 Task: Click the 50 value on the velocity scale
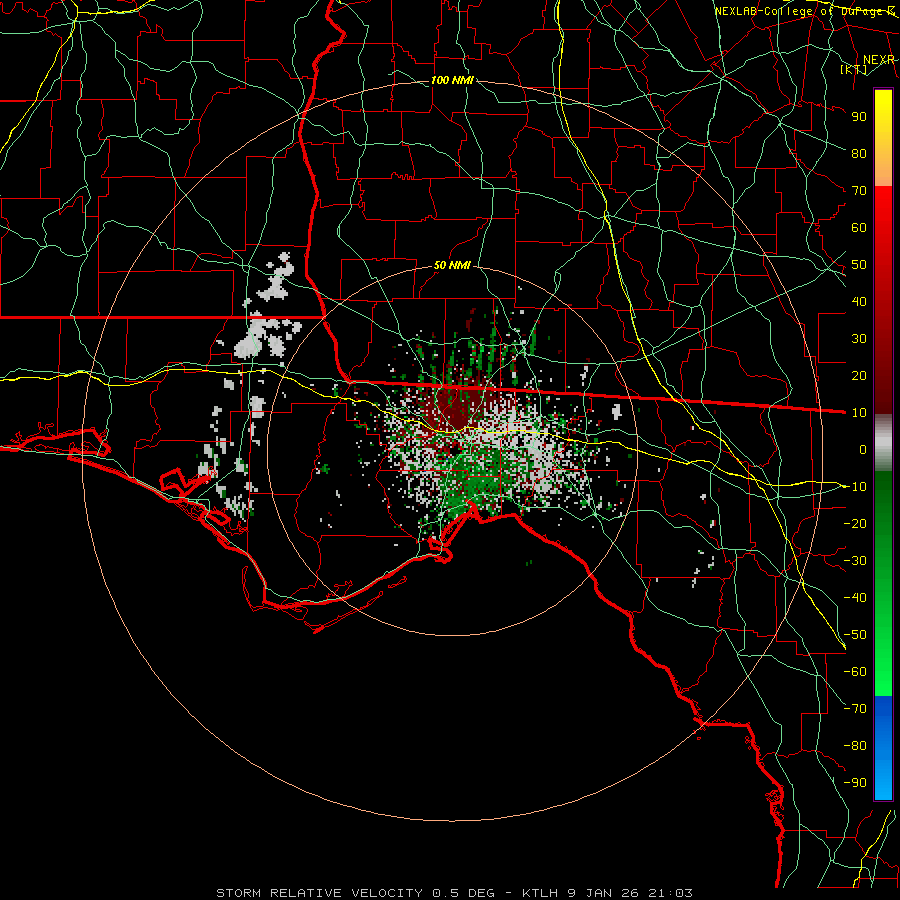859,265
